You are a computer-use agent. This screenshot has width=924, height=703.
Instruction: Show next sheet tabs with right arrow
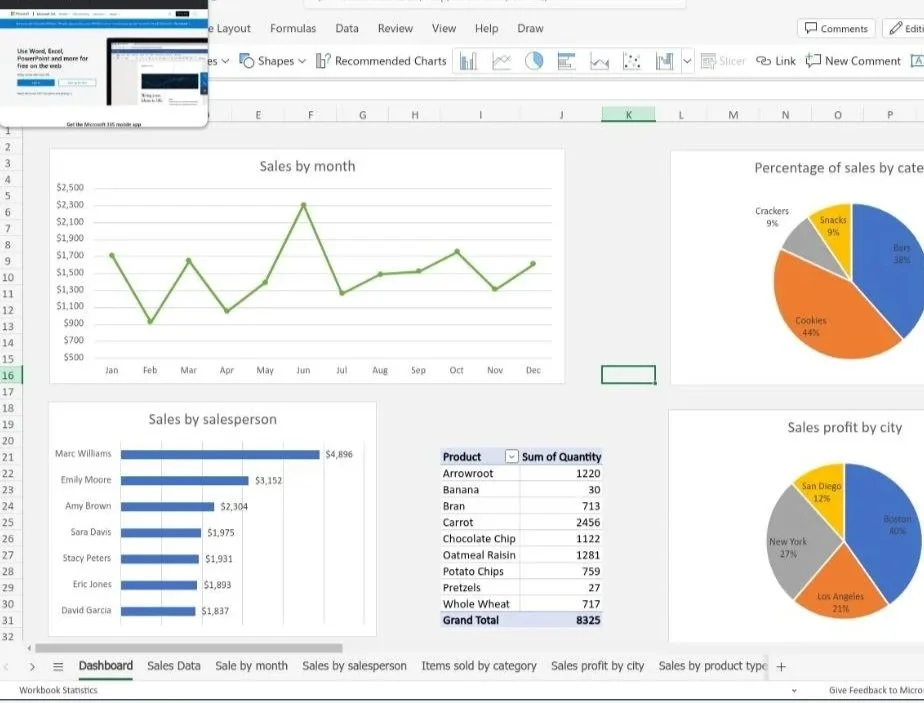tap(32, 666)
